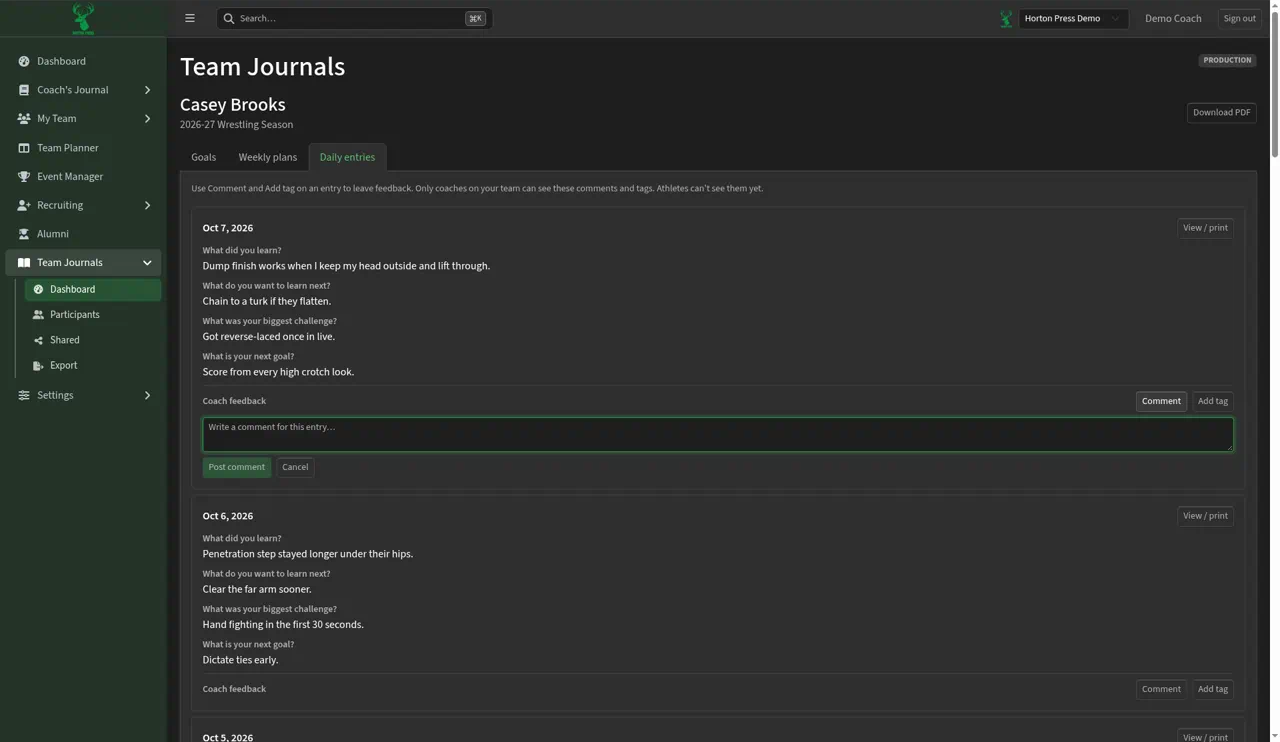The width and height of the screenshot is (1280, 742).
Task: Click Sign out
Action: (x=1239, y=18)
